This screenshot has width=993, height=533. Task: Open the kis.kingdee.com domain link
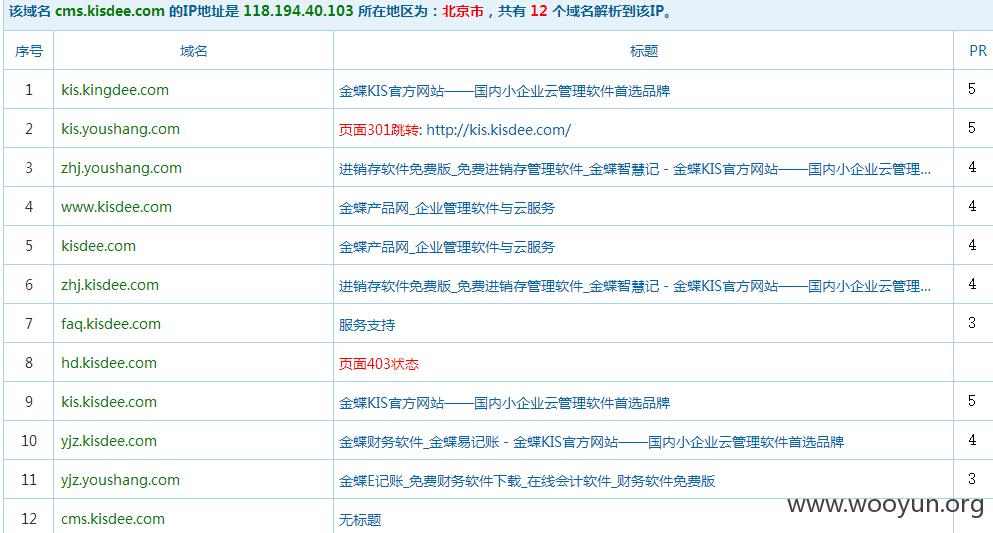click(x=115, y=90)
